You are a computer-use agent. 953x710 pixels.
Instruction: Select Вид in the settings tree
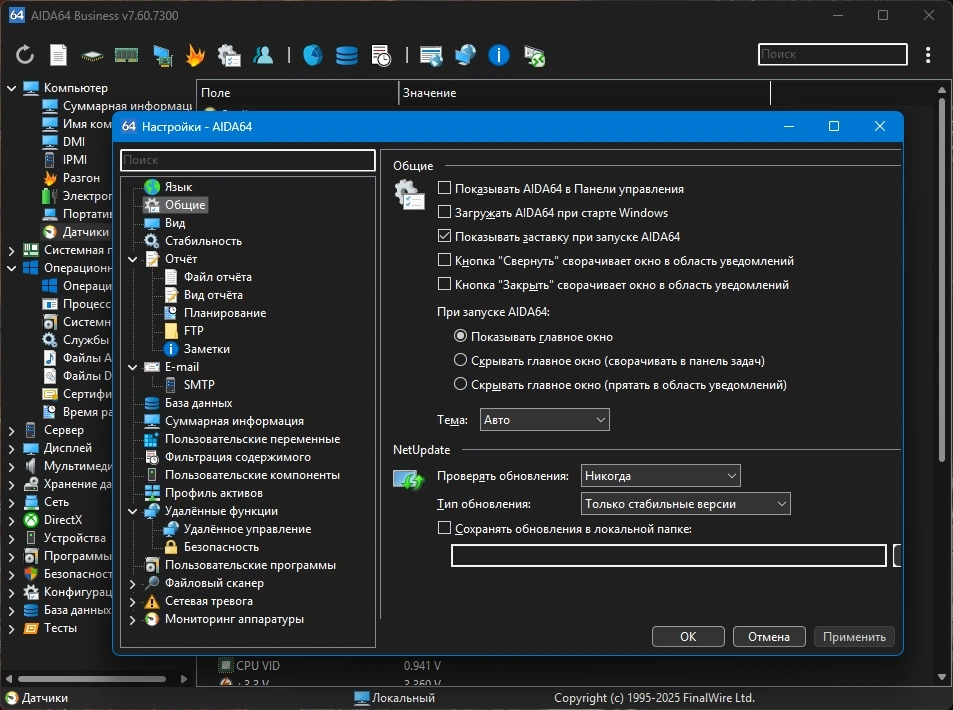[175, 222]
